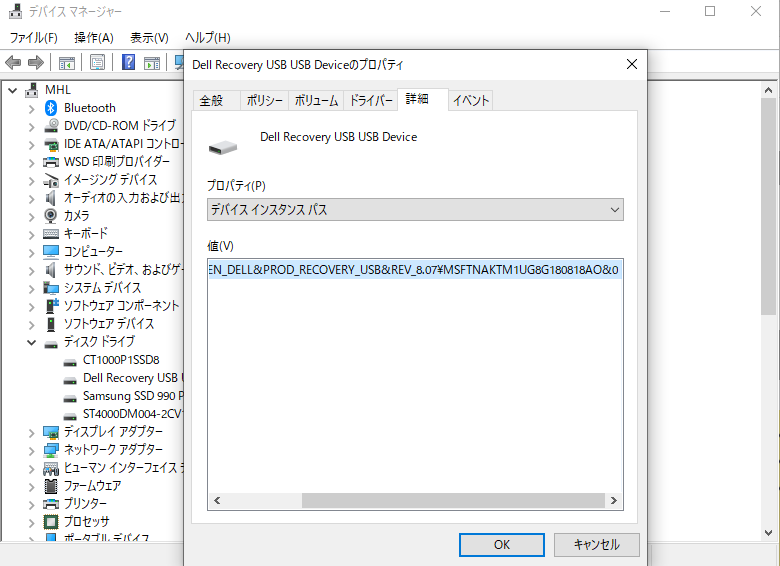Switch to the ポリシー tab

click(x=265, y=101)
